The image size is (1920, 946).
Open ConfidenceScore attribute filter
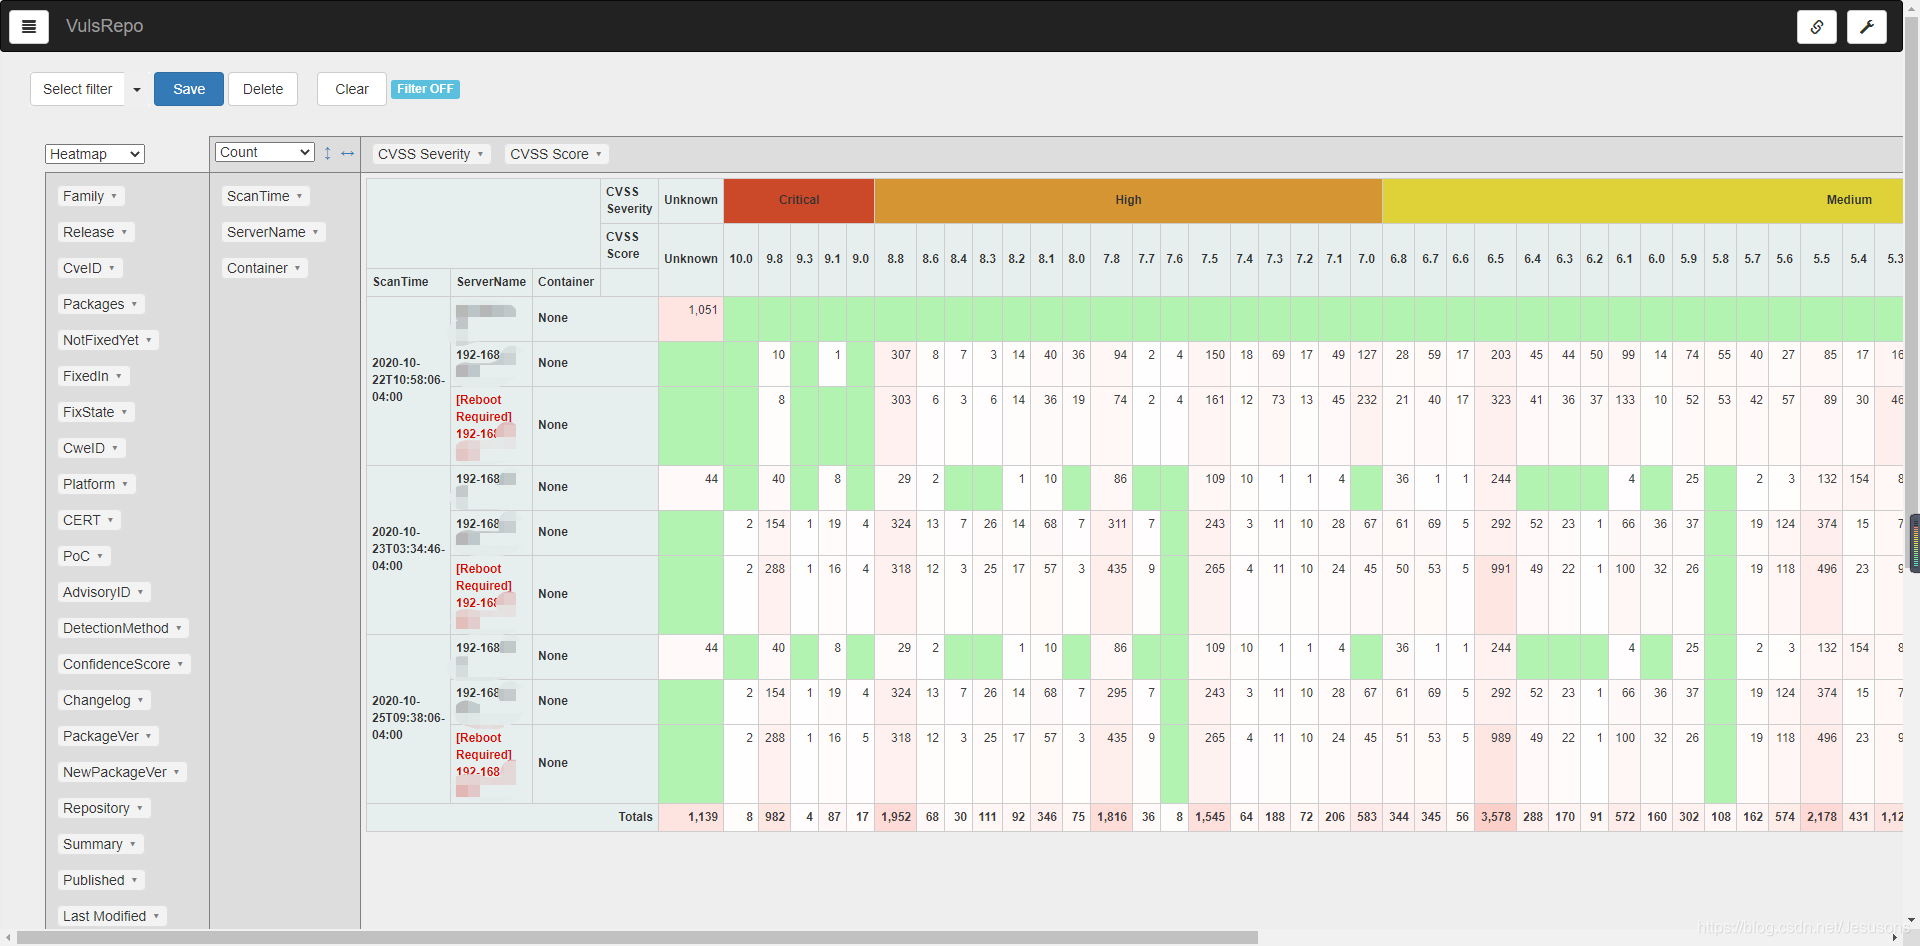tap(180, 664)
